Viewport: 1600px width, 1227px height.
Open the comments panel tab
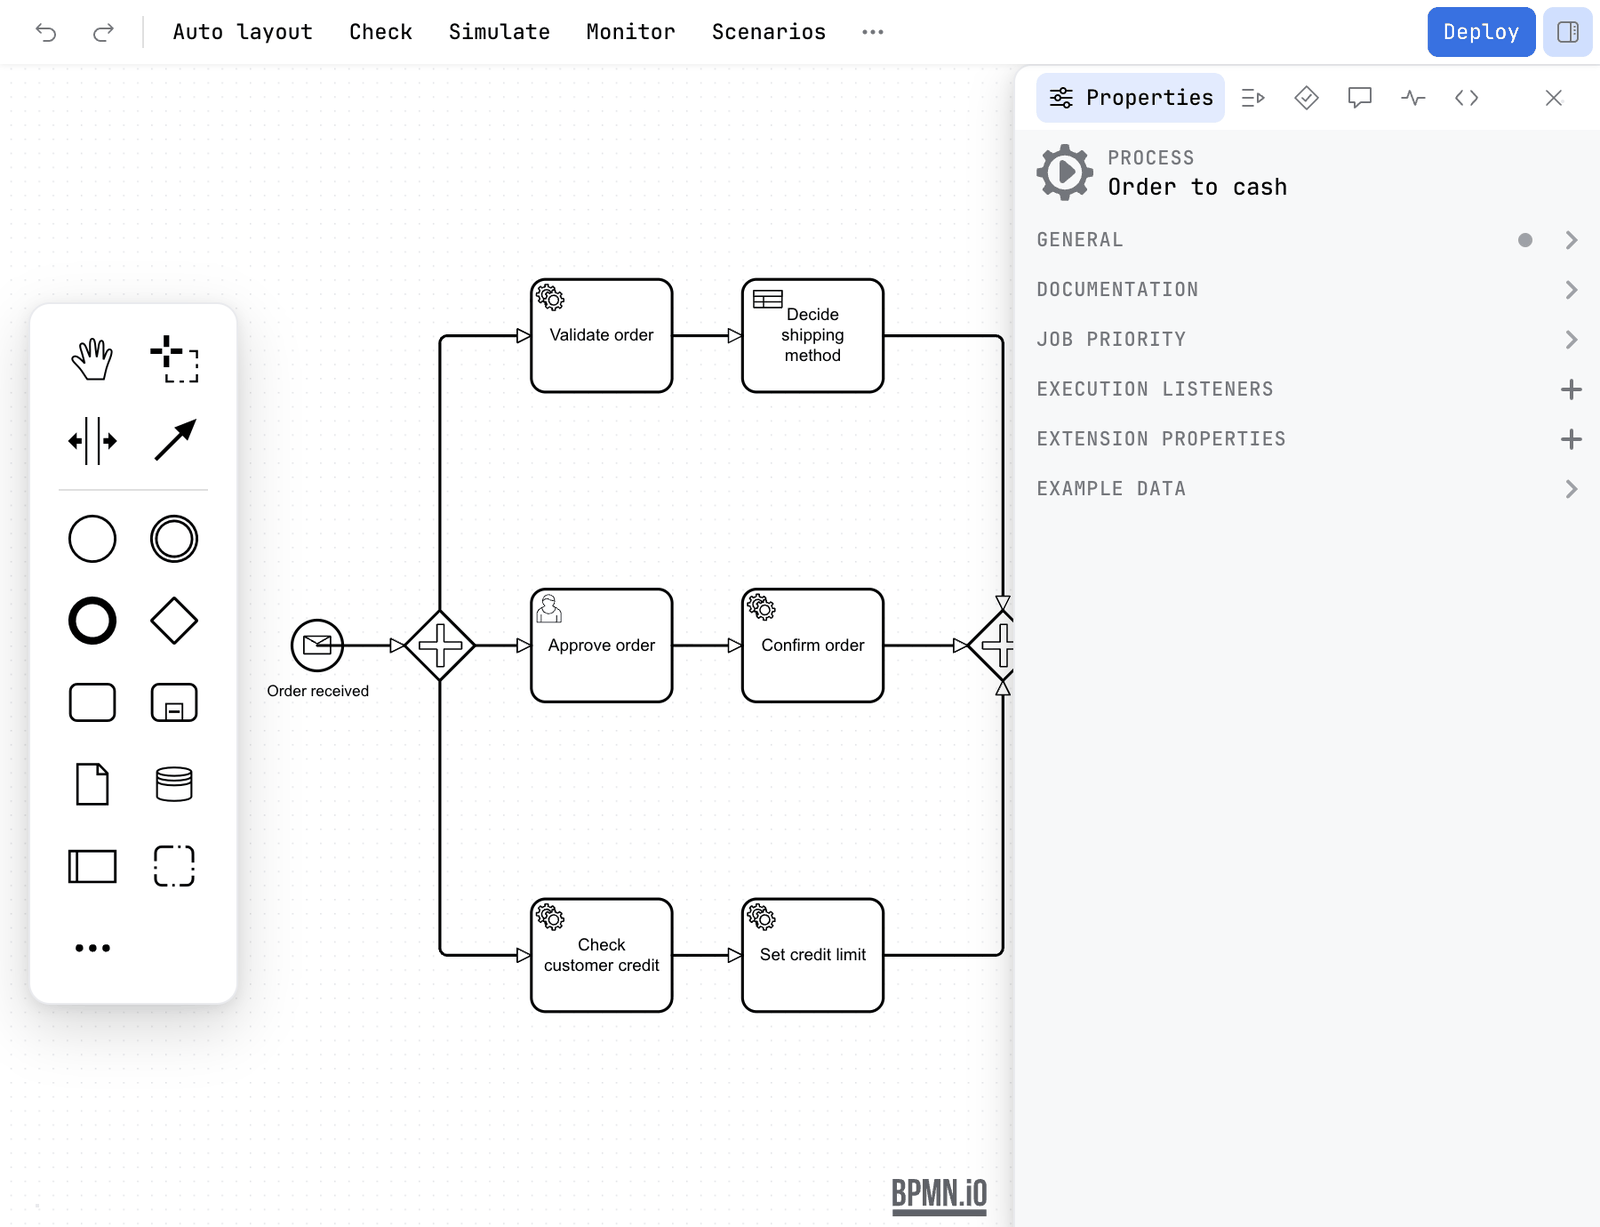[1360, 98]
